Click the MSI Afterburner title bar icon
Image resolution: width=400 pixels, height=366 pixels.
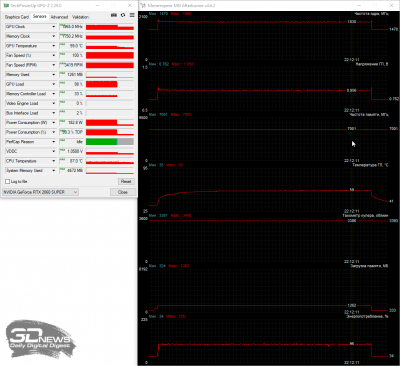143,6
